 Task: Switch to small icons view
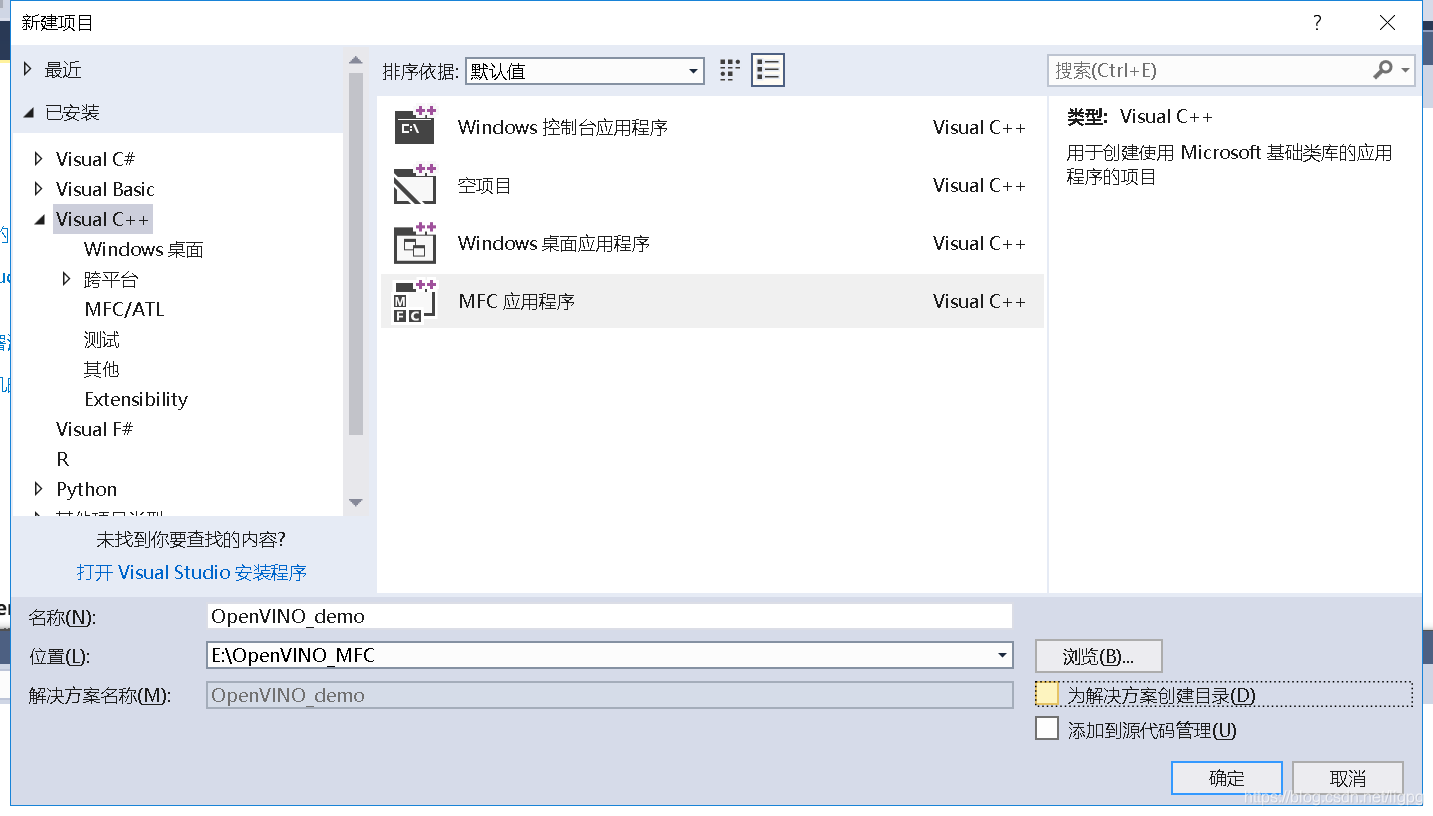[x=730, y=70]
